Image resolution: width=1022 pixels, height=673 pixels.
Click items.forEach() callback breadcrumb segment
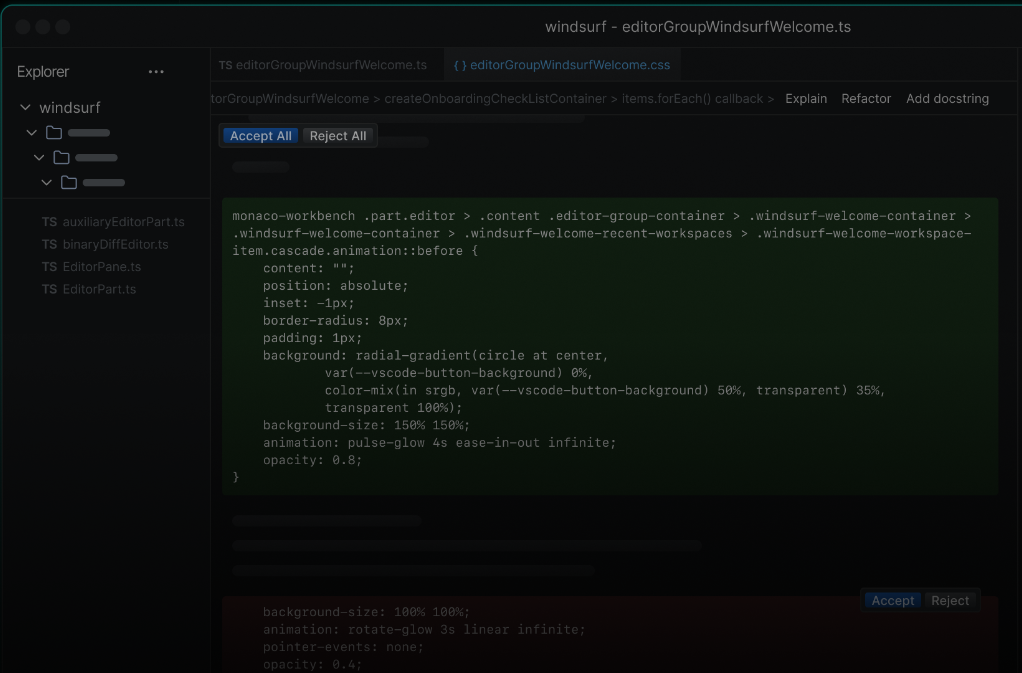click(x=692, y=99)
